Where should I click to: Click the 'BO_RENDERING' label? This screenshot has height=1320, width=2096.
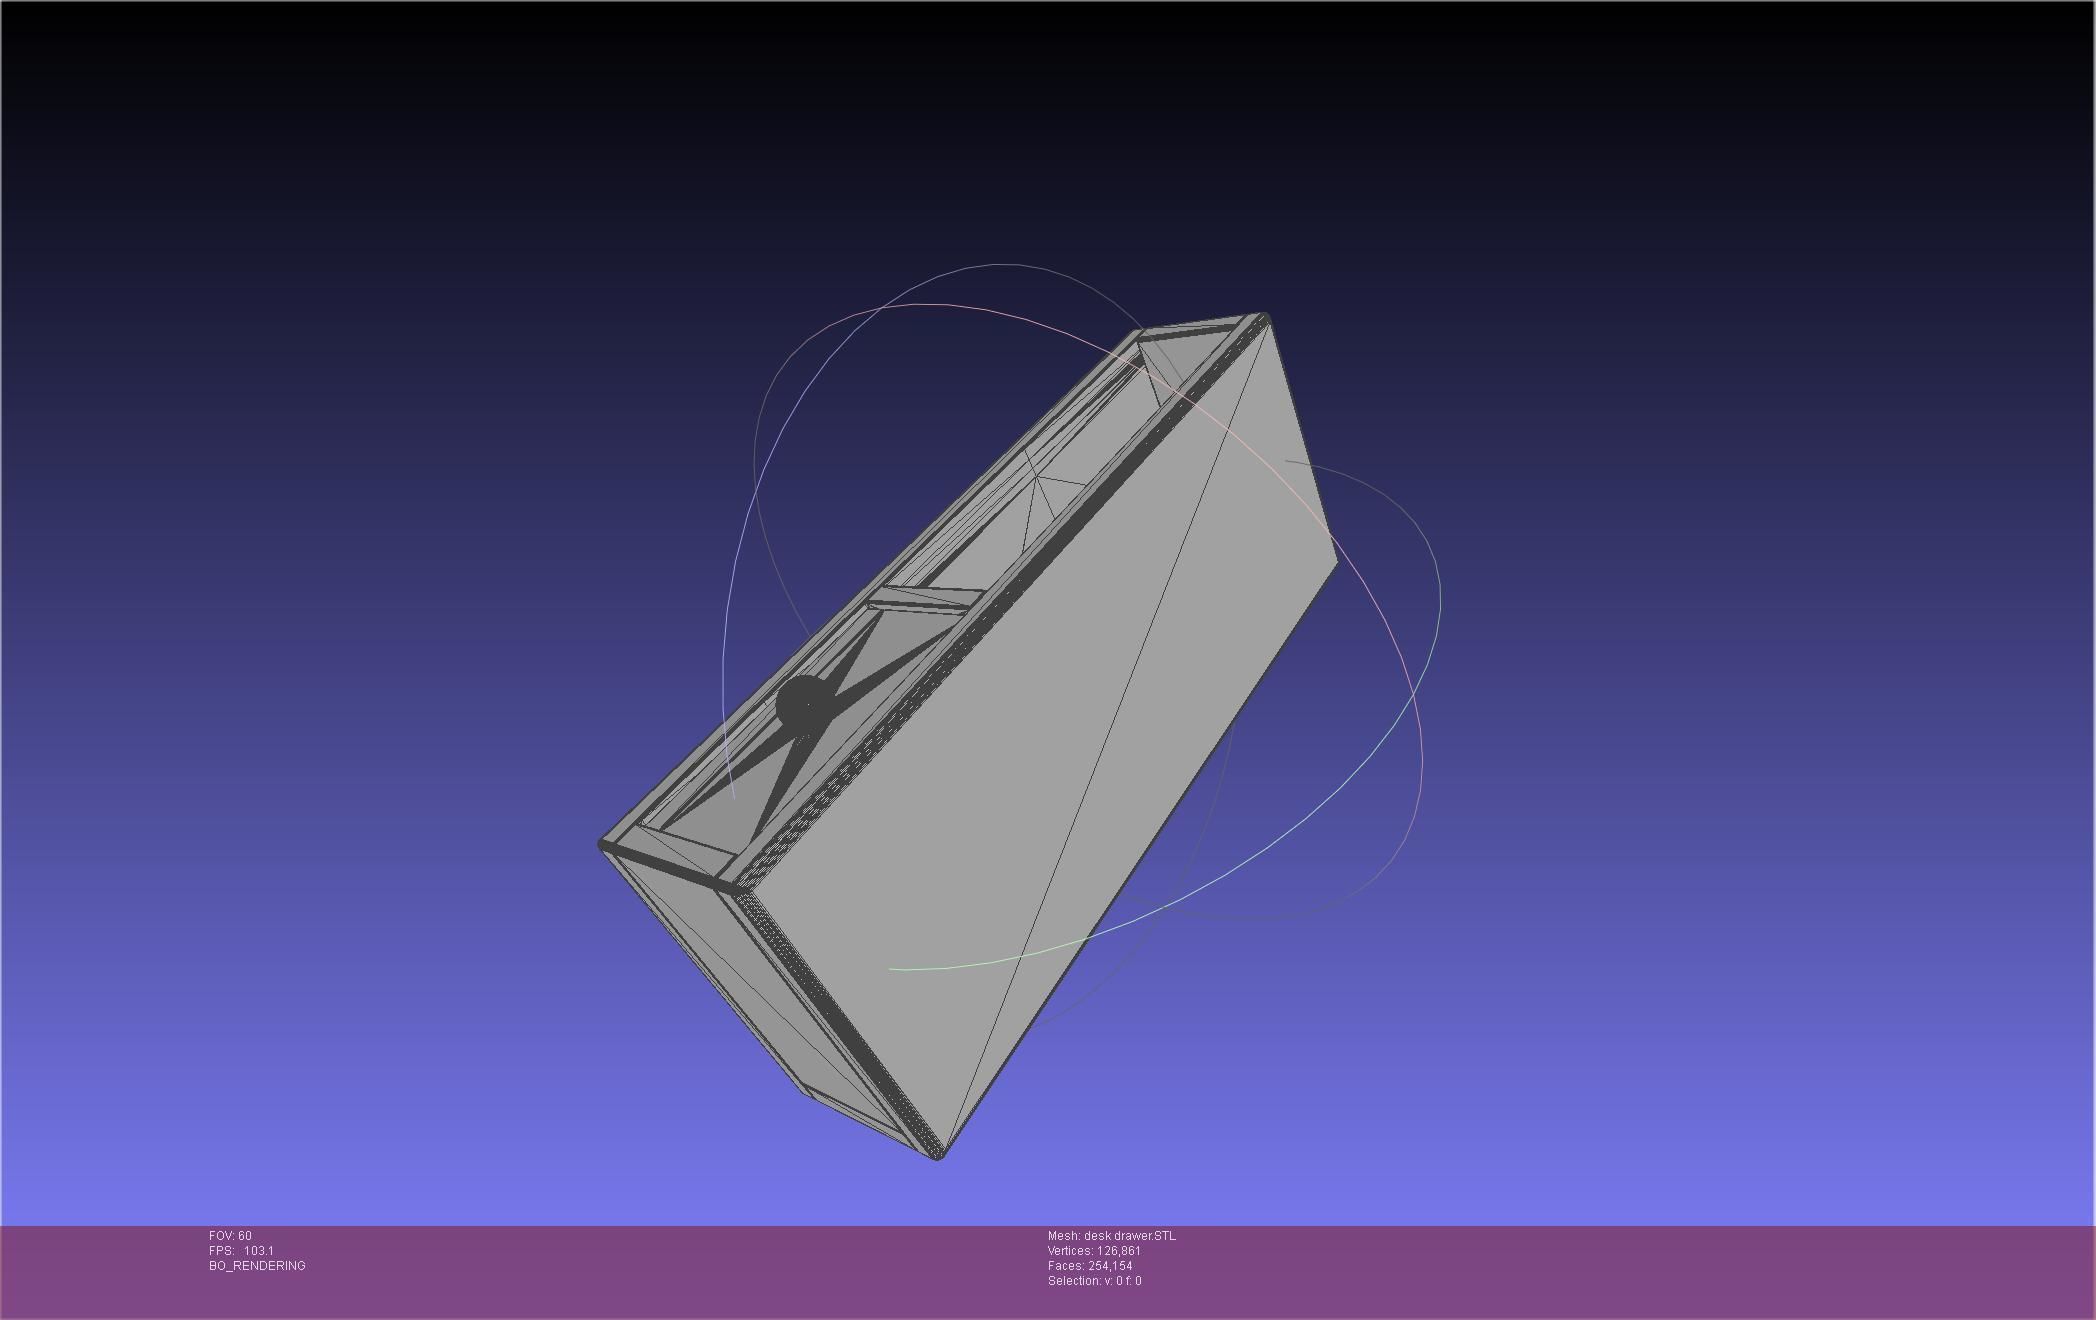click(x=257, y=1266)
